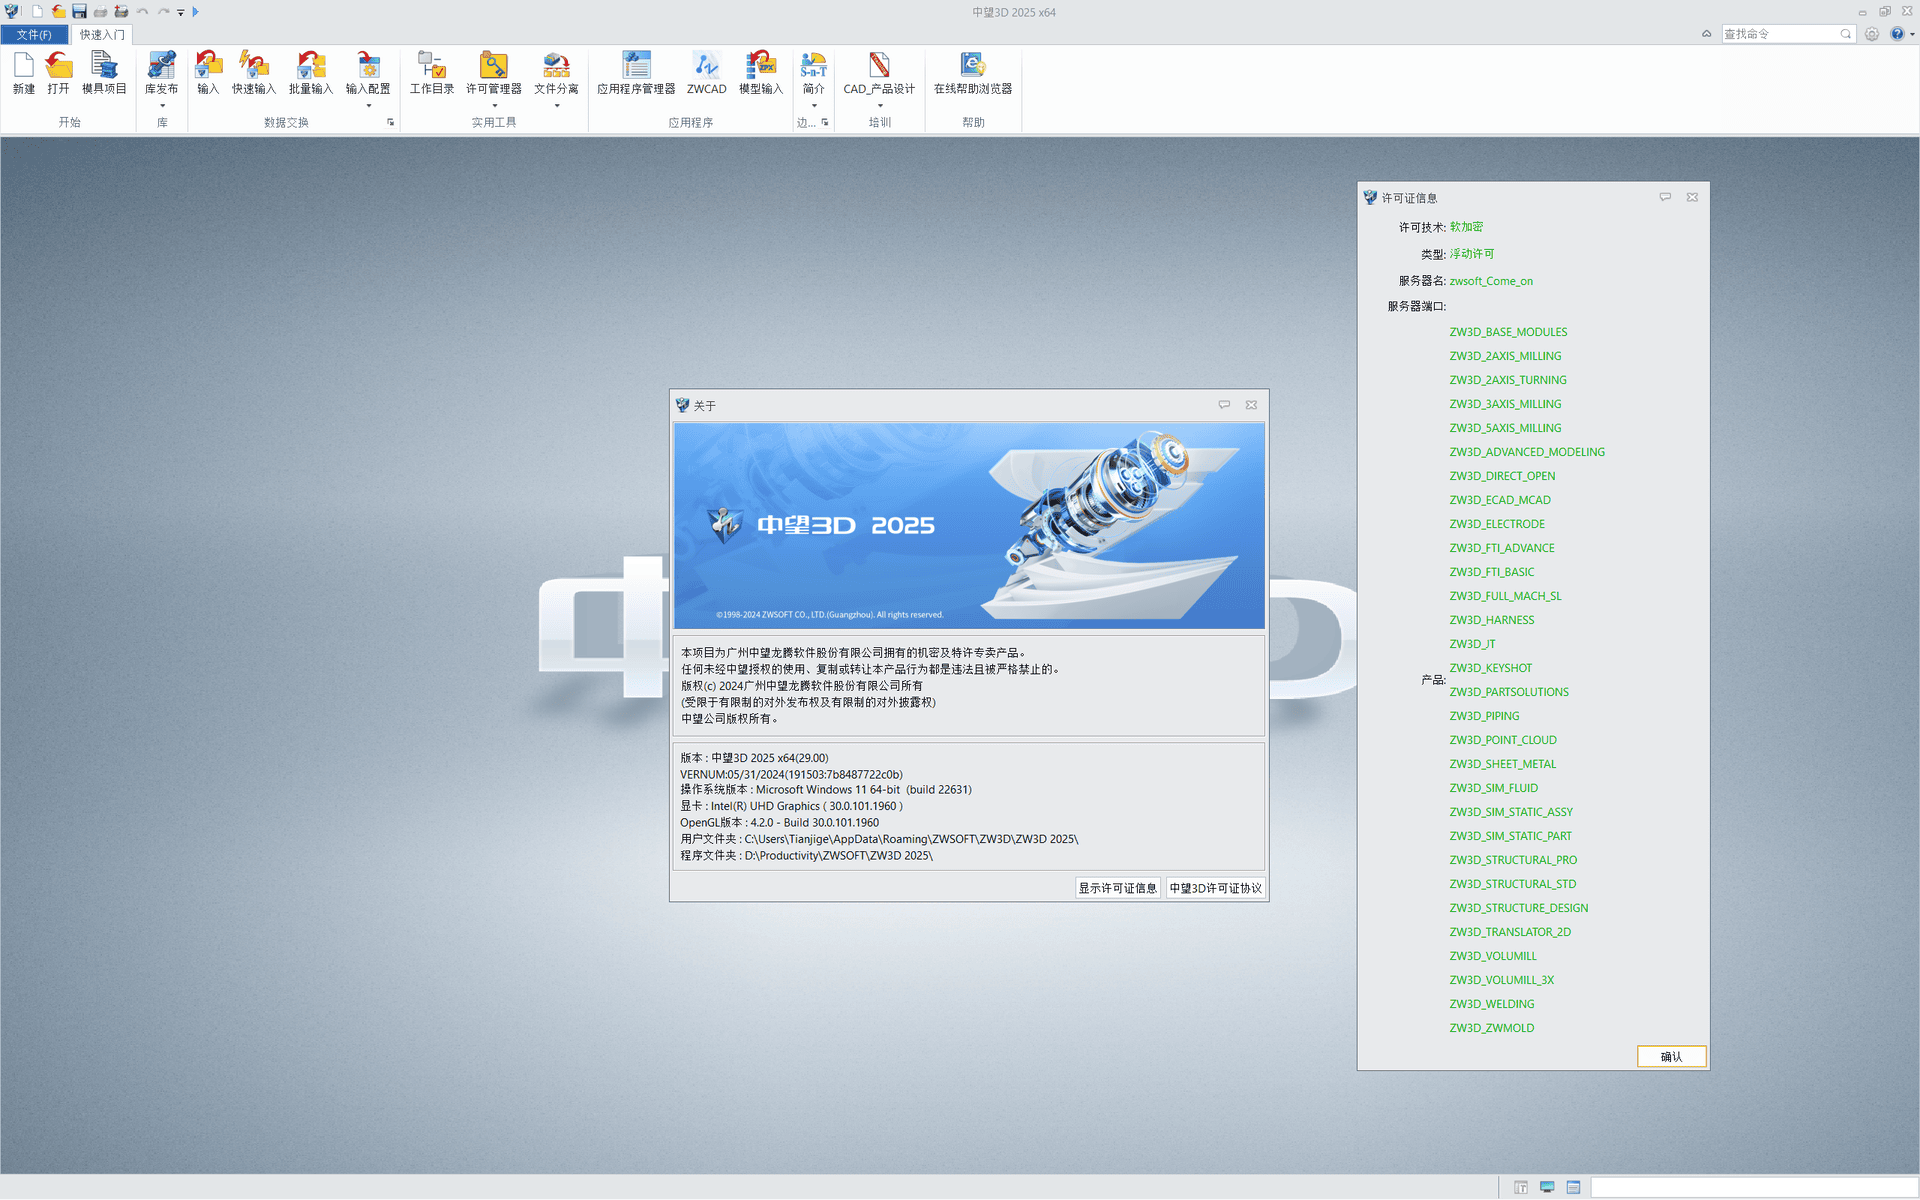
Task: Click the comment bubble icon in 许可证信息 title
Action: coord(1665,197)
